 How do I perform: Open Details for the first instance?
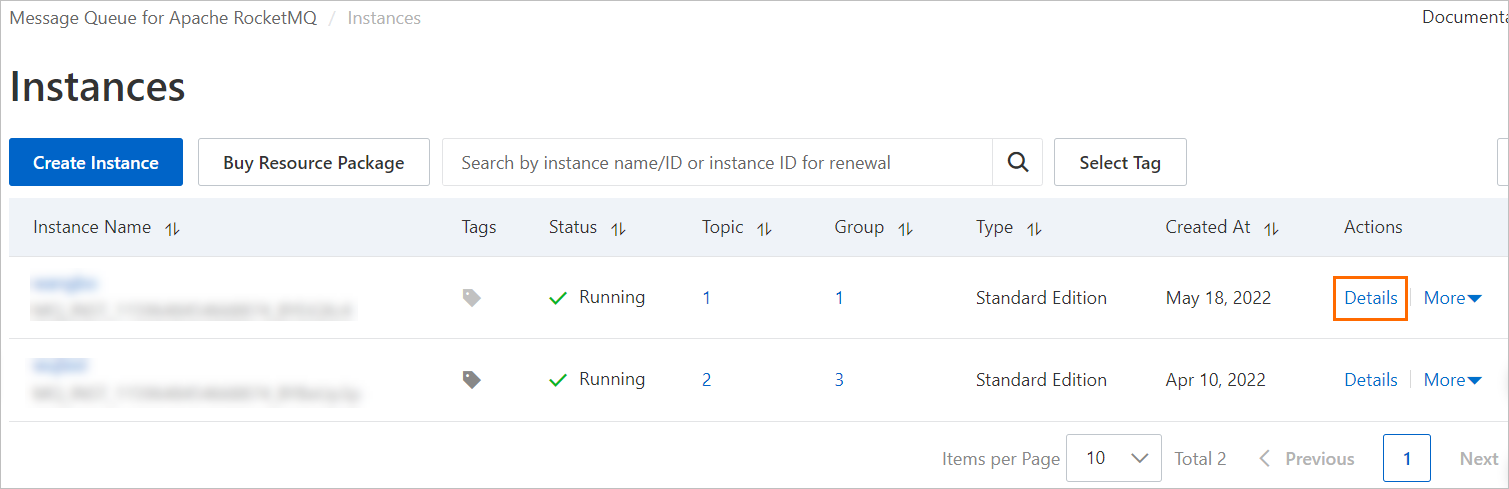click(1370, 298)
